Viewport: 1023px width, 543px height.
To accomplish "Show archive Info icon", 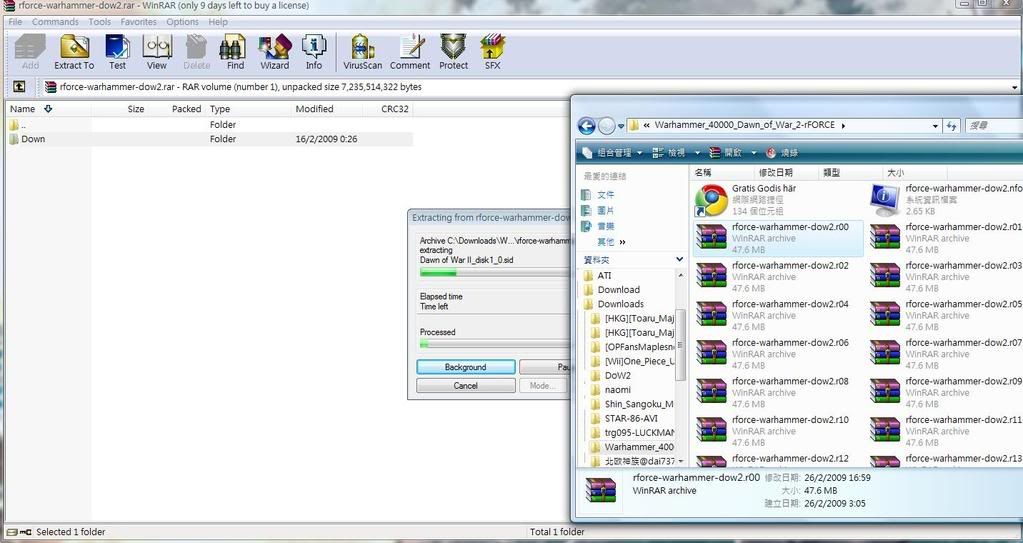I will coord(314,51).
